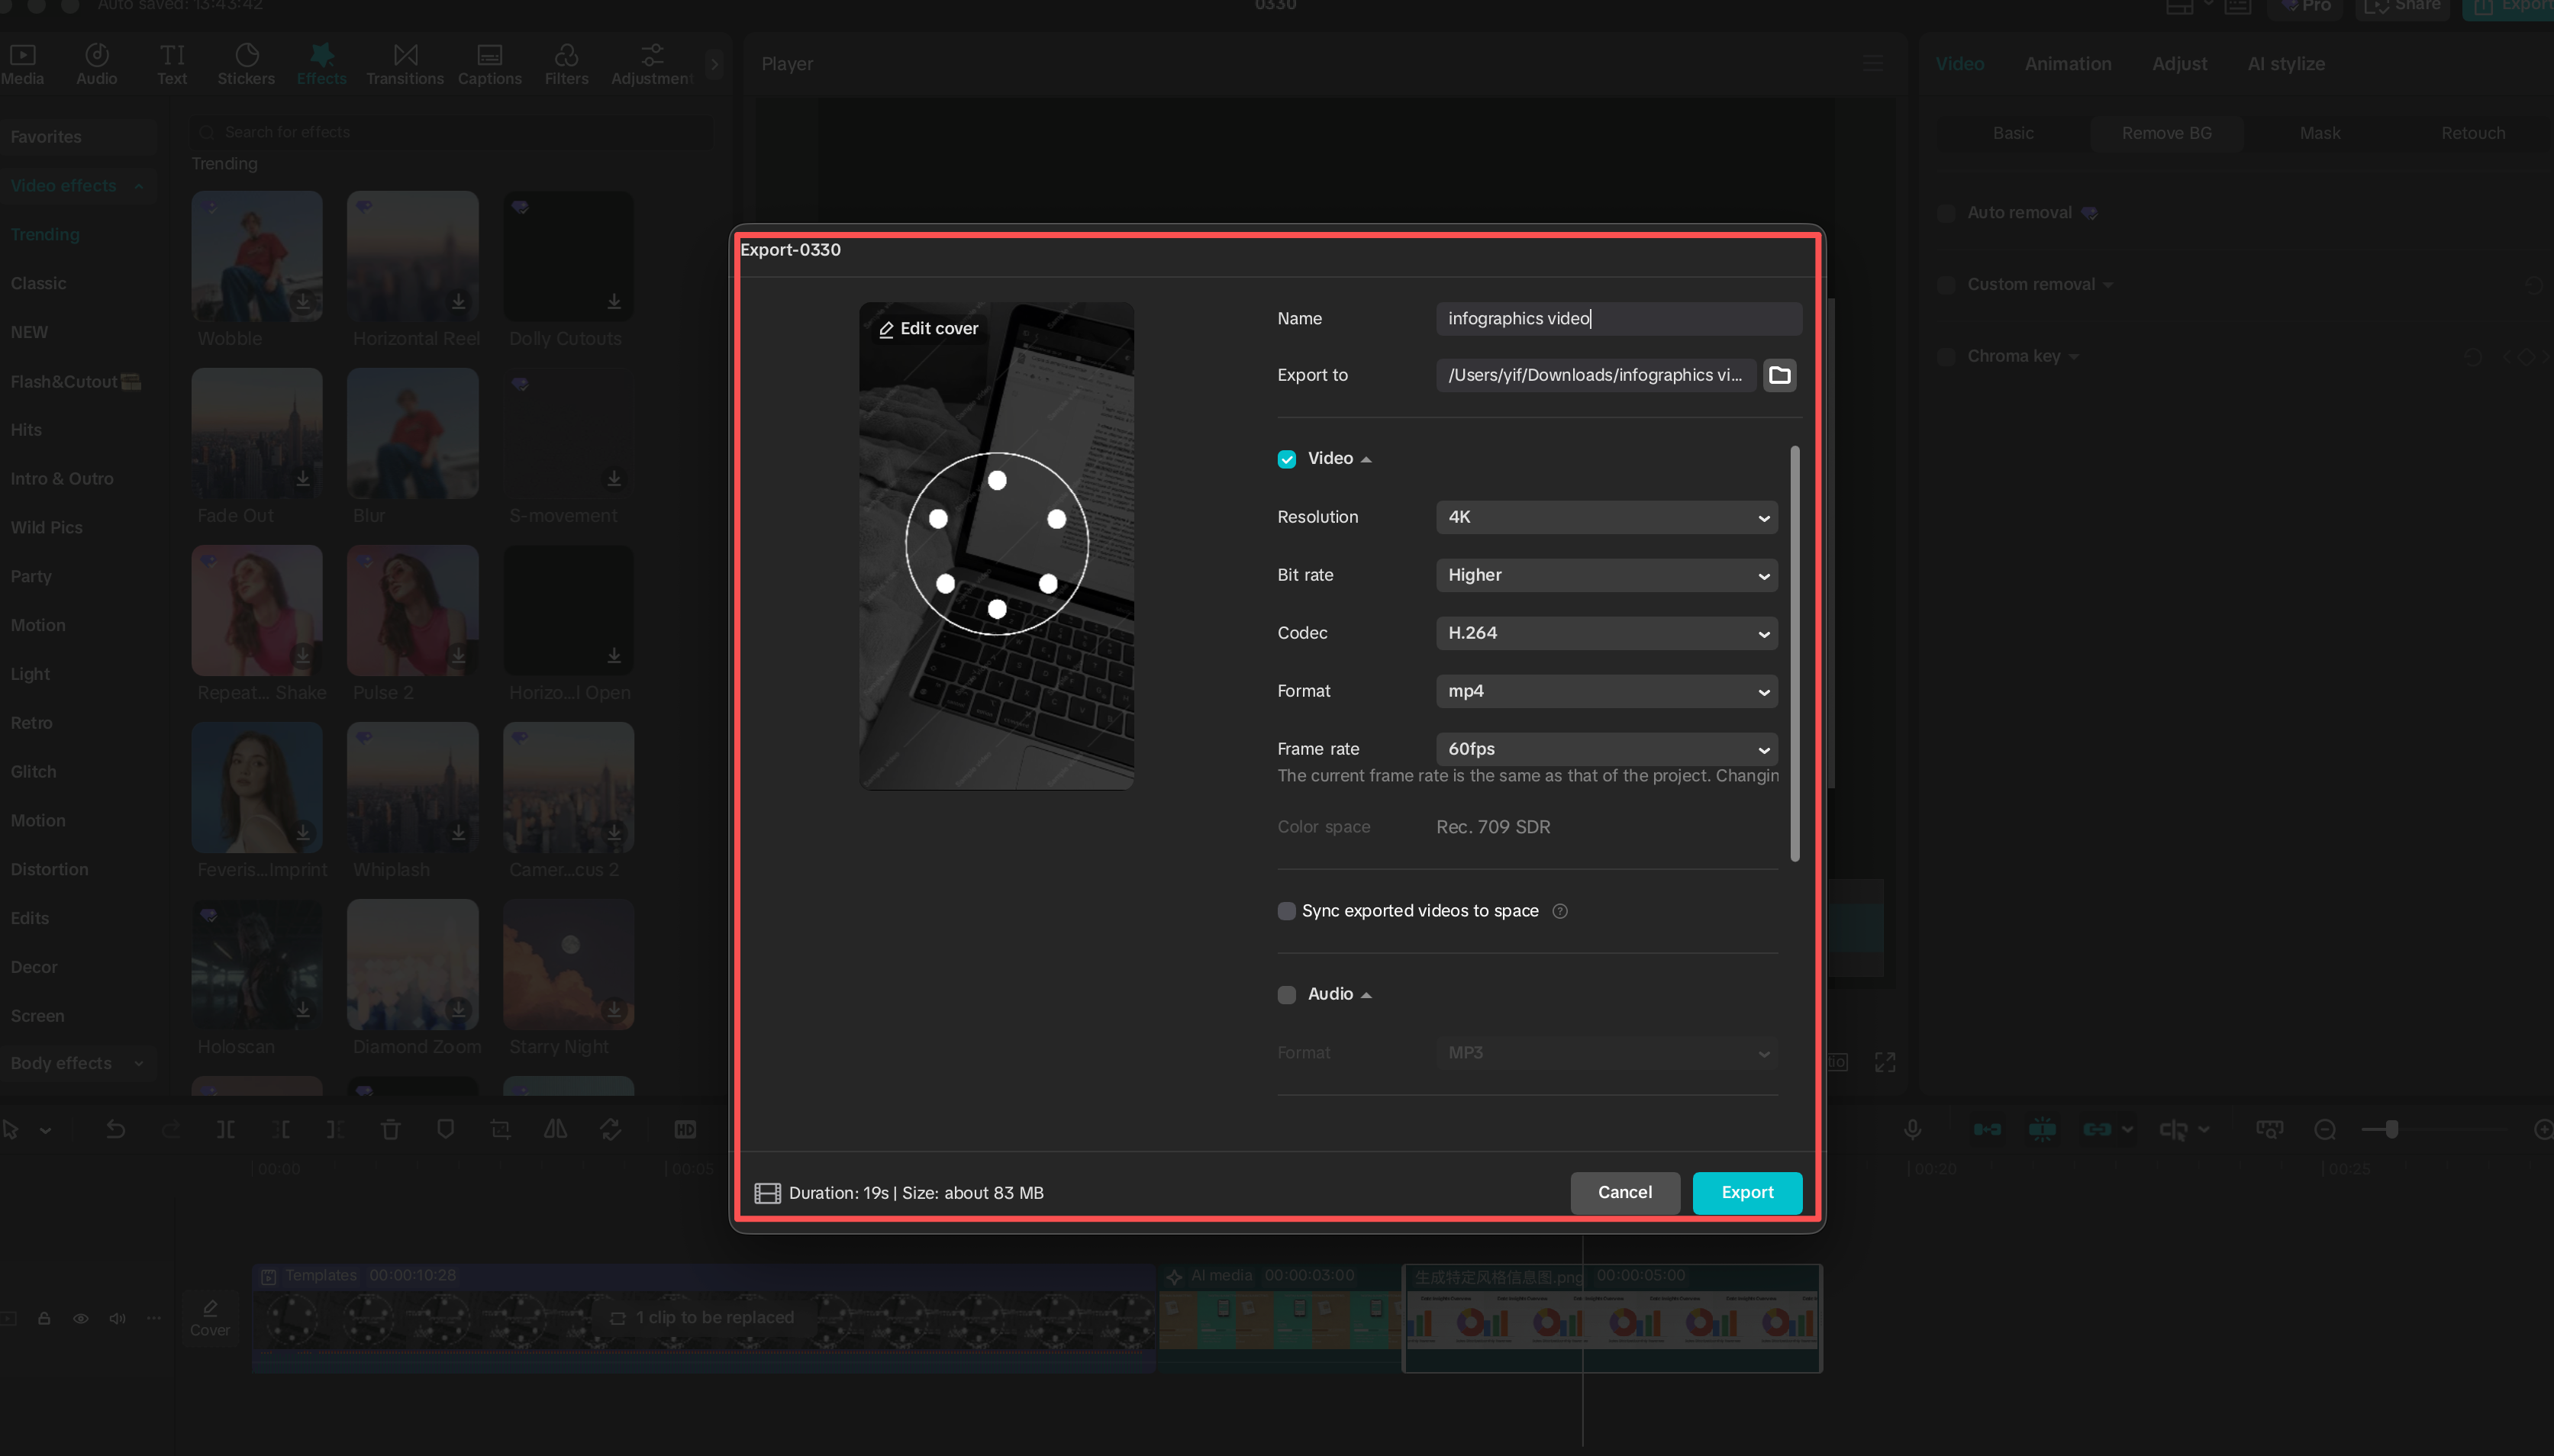The height and width of the screenshot is (1456, 2554).
Task: Click the Mirror/flip icon
Action: click(x=554, y=1129)
